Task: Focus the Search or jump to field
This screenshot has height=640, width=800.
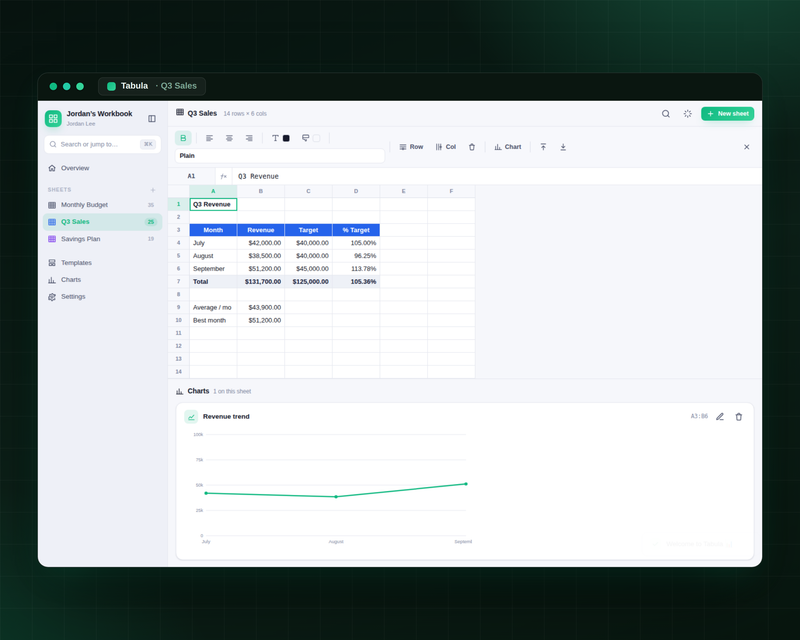Action: point(103,144)
